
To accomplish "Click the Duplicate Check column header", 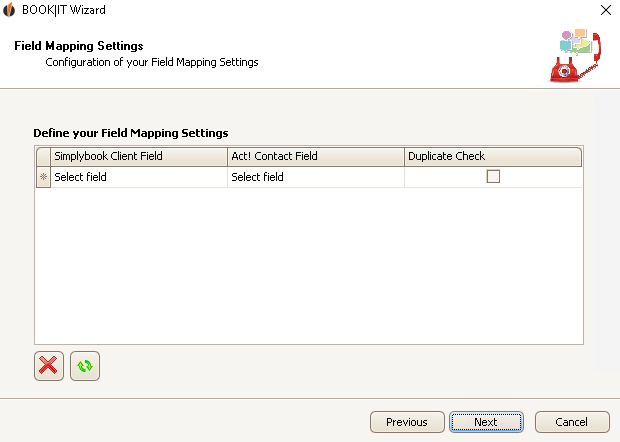I will pyautogui.click(x=493, y=157).
